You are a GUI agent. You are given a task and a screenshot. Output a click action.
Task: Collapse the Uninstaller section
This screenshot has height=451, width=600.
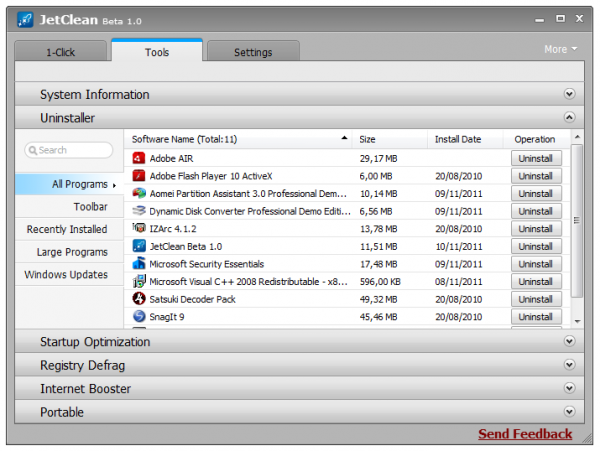(x=569, y=117)
